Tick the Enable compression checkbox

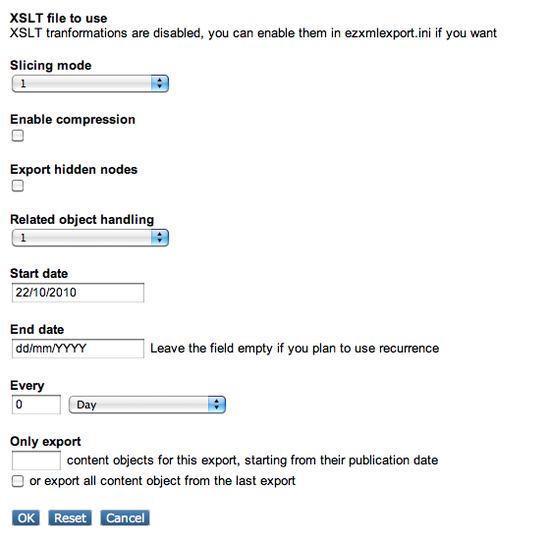[x=18, y=136]
